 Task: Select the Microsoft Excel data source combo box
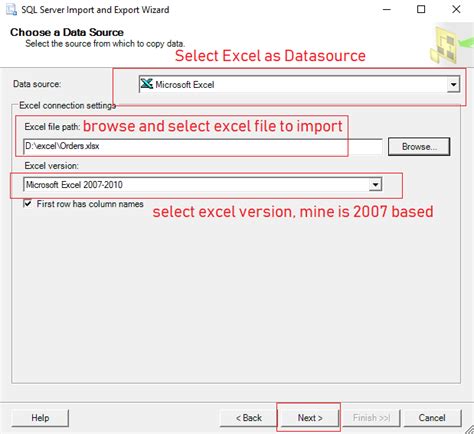[299, 84]
